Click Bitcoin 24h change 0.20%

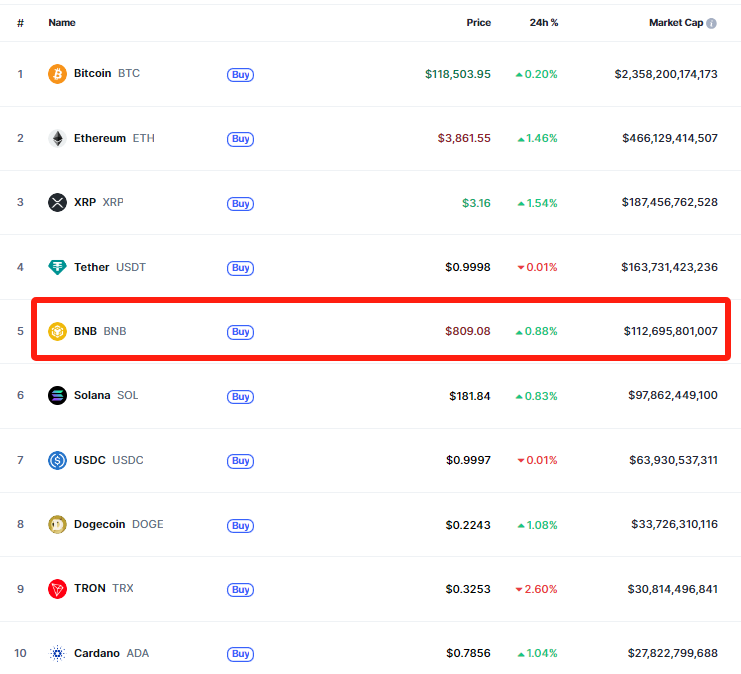tap(536, 74)
